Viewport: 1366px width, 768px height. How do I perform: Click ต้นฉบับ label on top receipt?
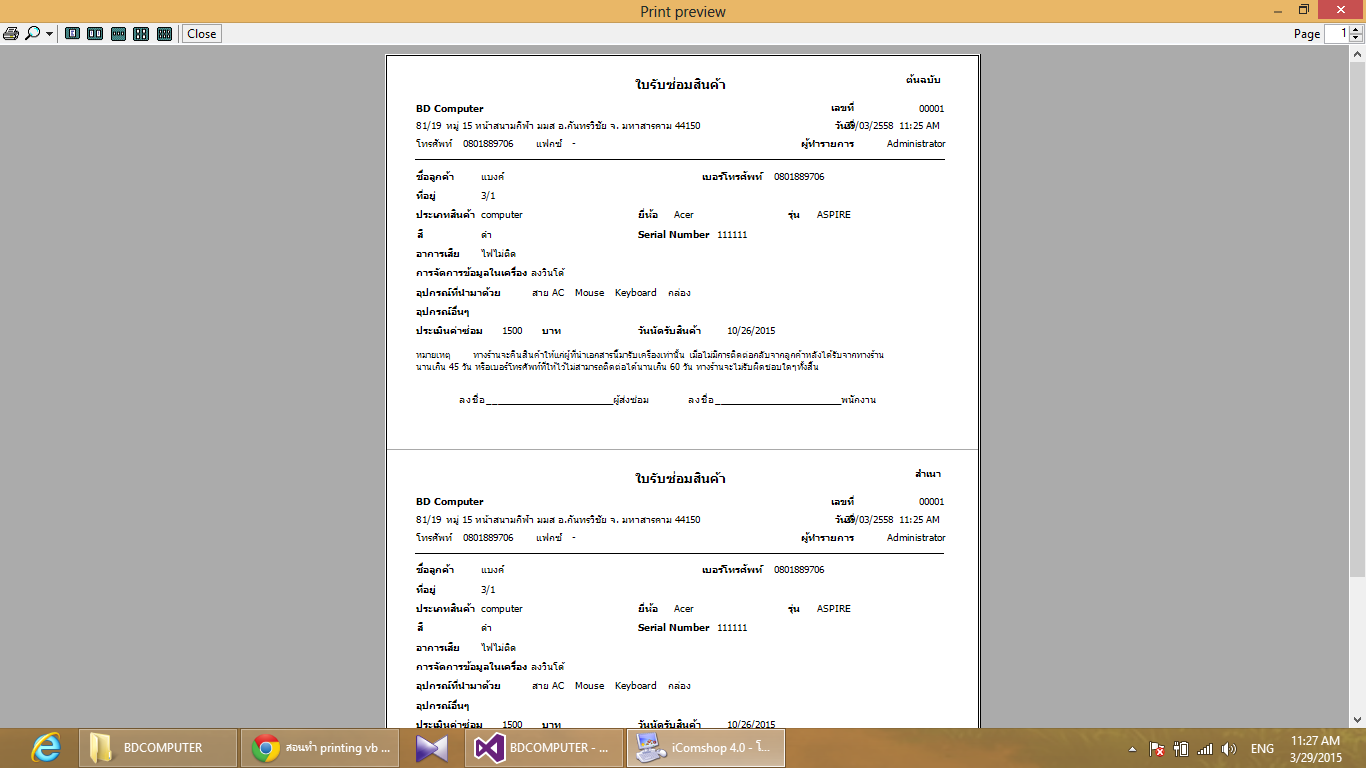(923, 79)
